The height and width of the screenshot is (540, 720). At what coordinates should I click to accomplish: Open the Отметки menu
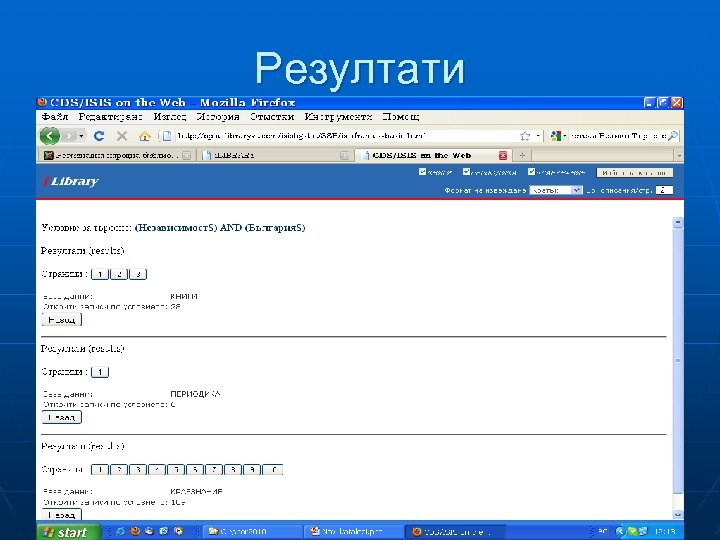(x=272, y=117)
